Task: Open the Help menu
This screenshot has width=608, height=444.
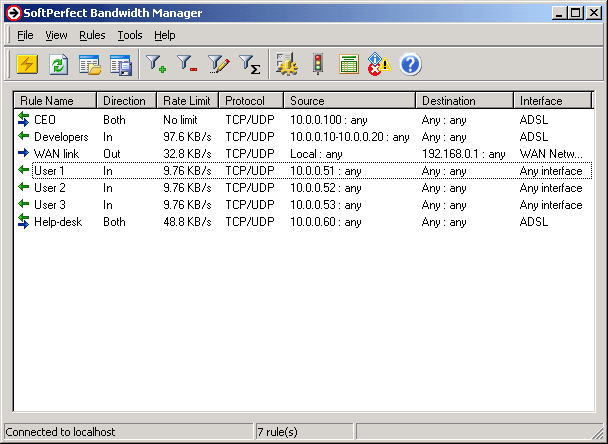Action: pos(165,35)
